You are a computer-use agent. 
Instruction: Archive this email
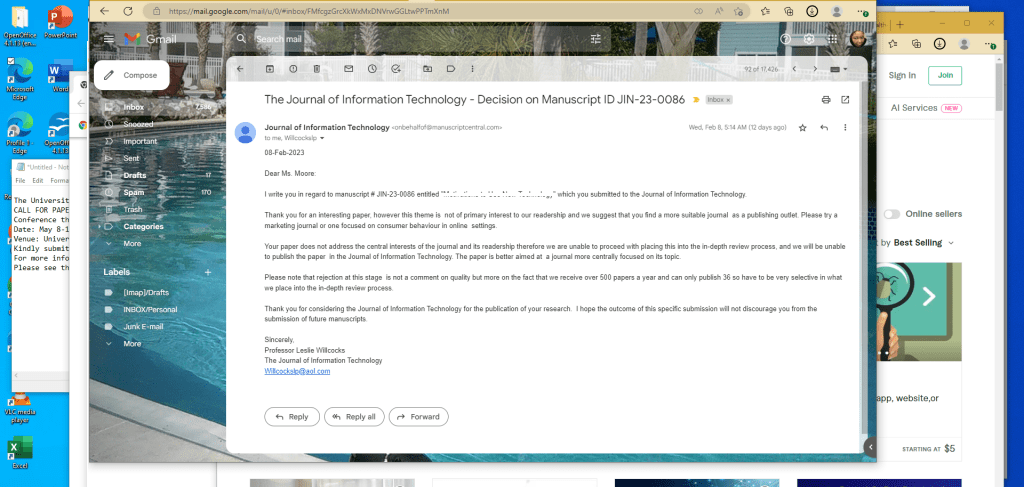coord(270,69)
